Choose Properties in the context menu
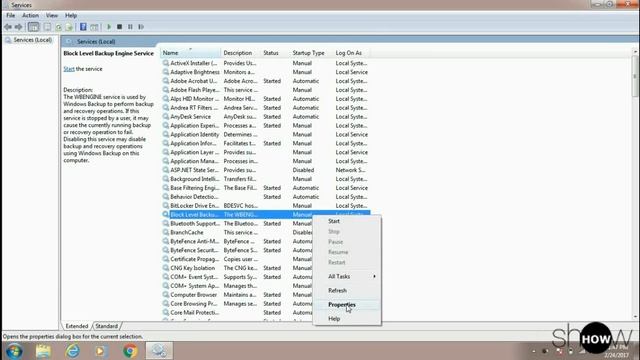This screenshot has width=640, height=360. (347, 305)
